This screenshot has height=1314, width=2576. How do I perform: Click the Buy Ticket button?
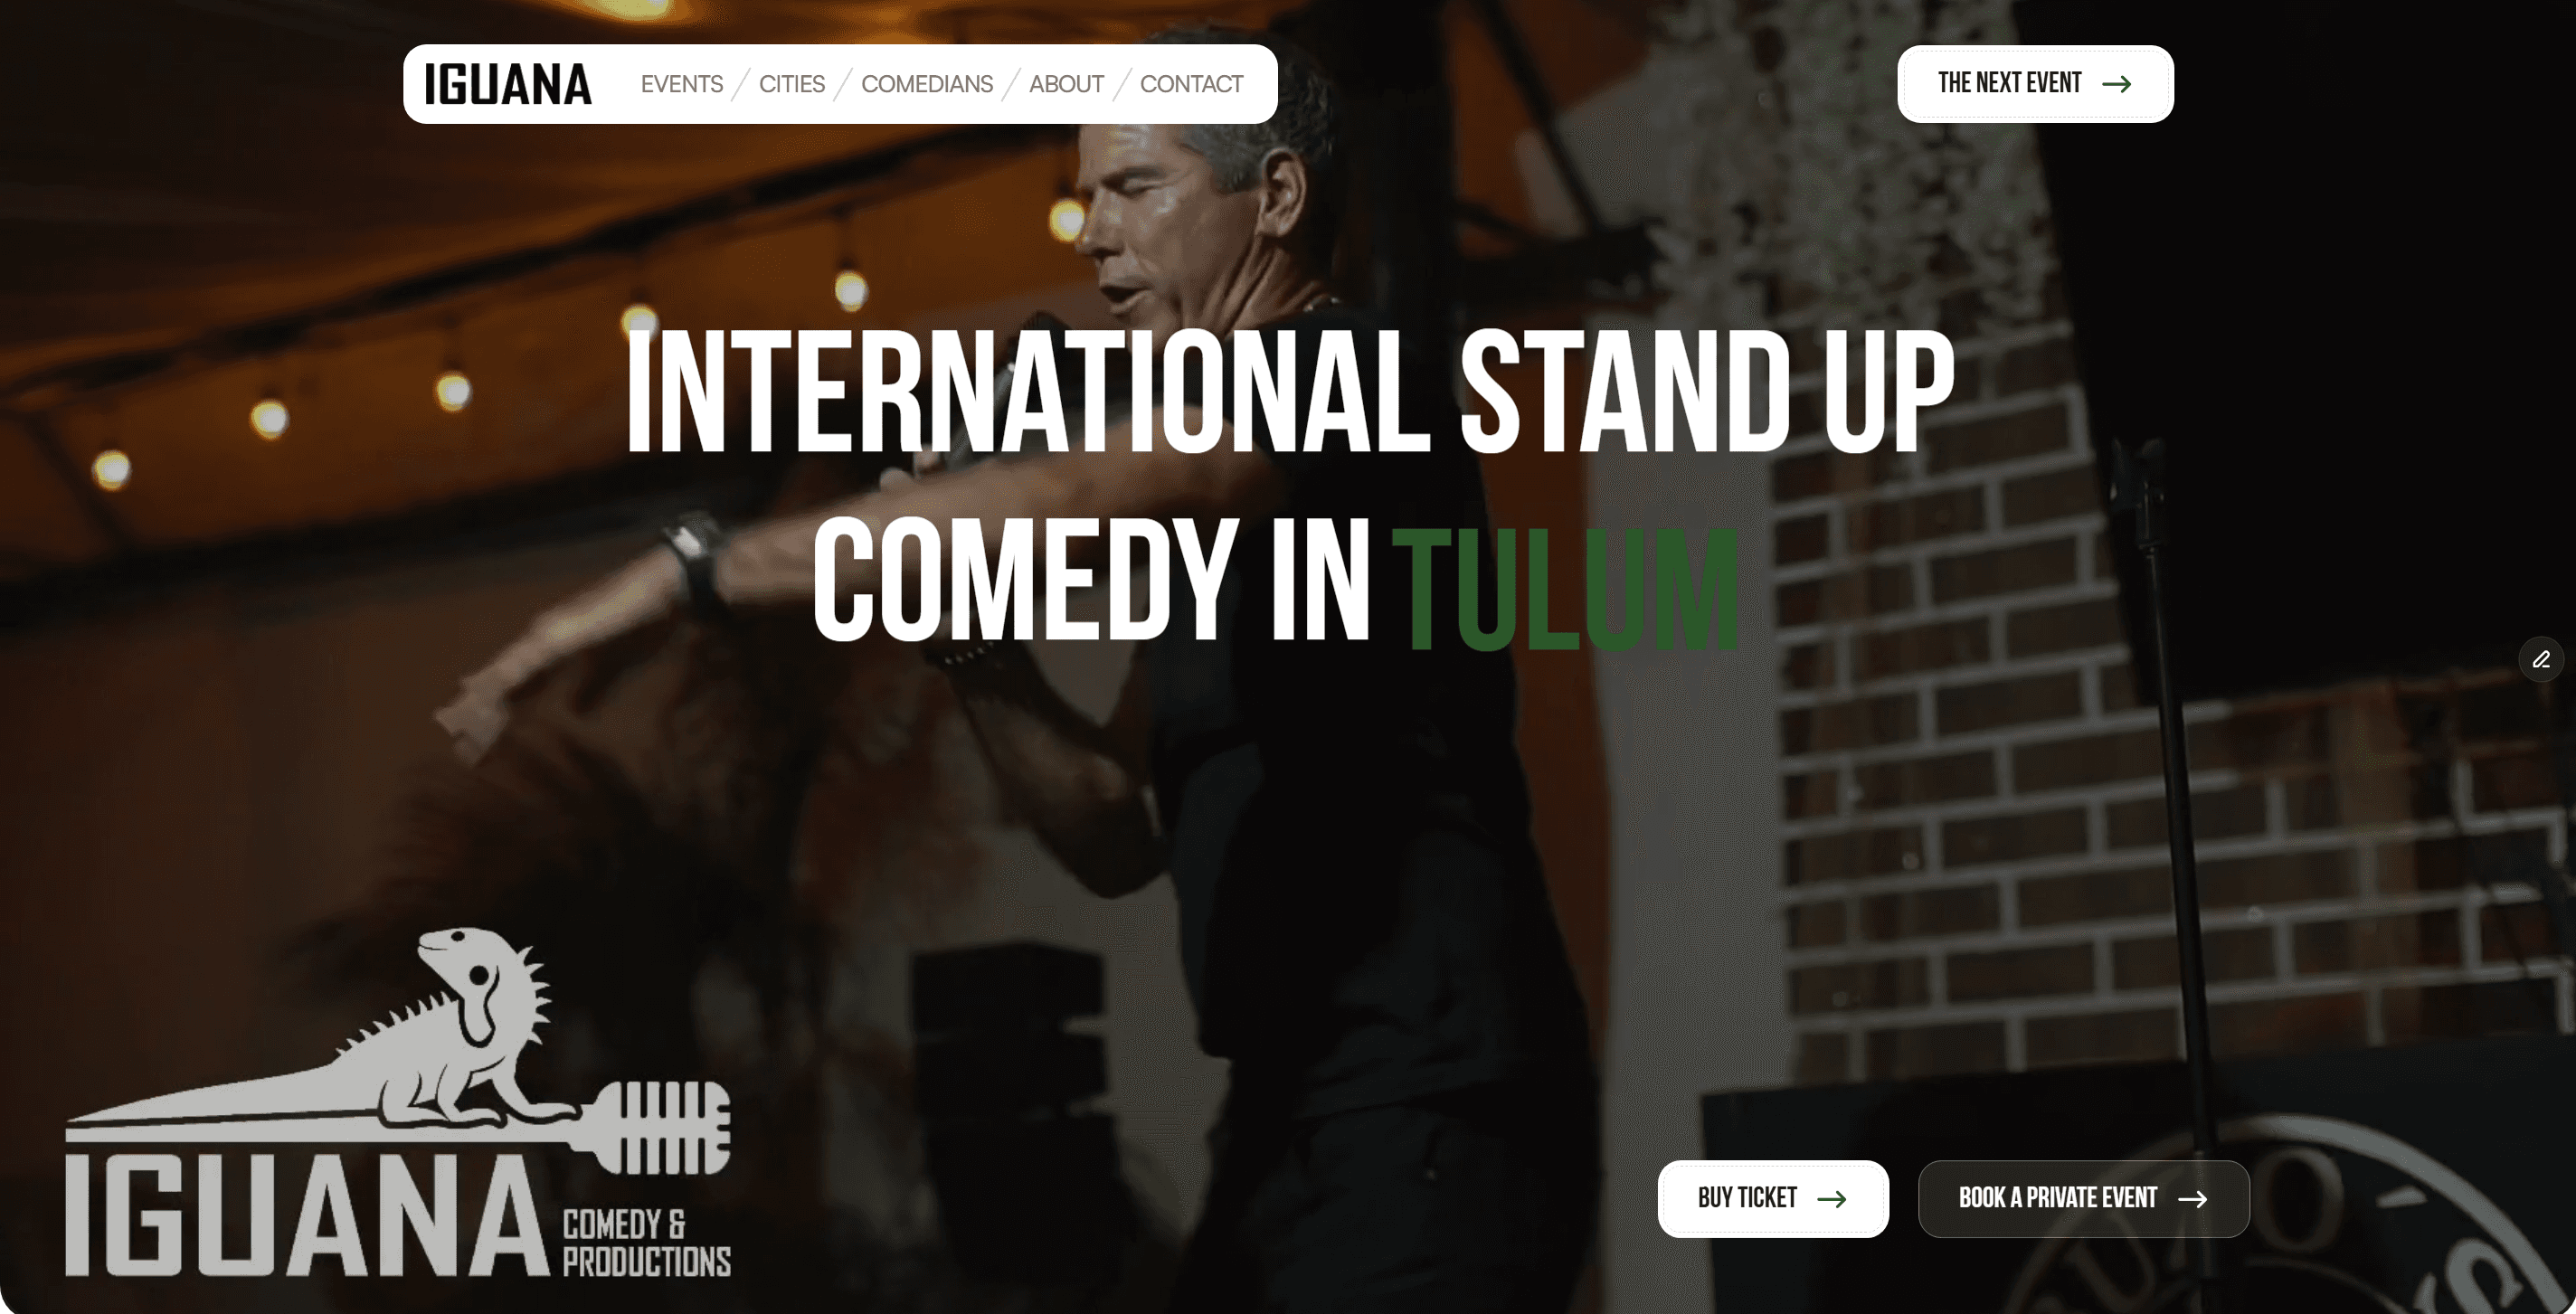tap(1773, 1198)
